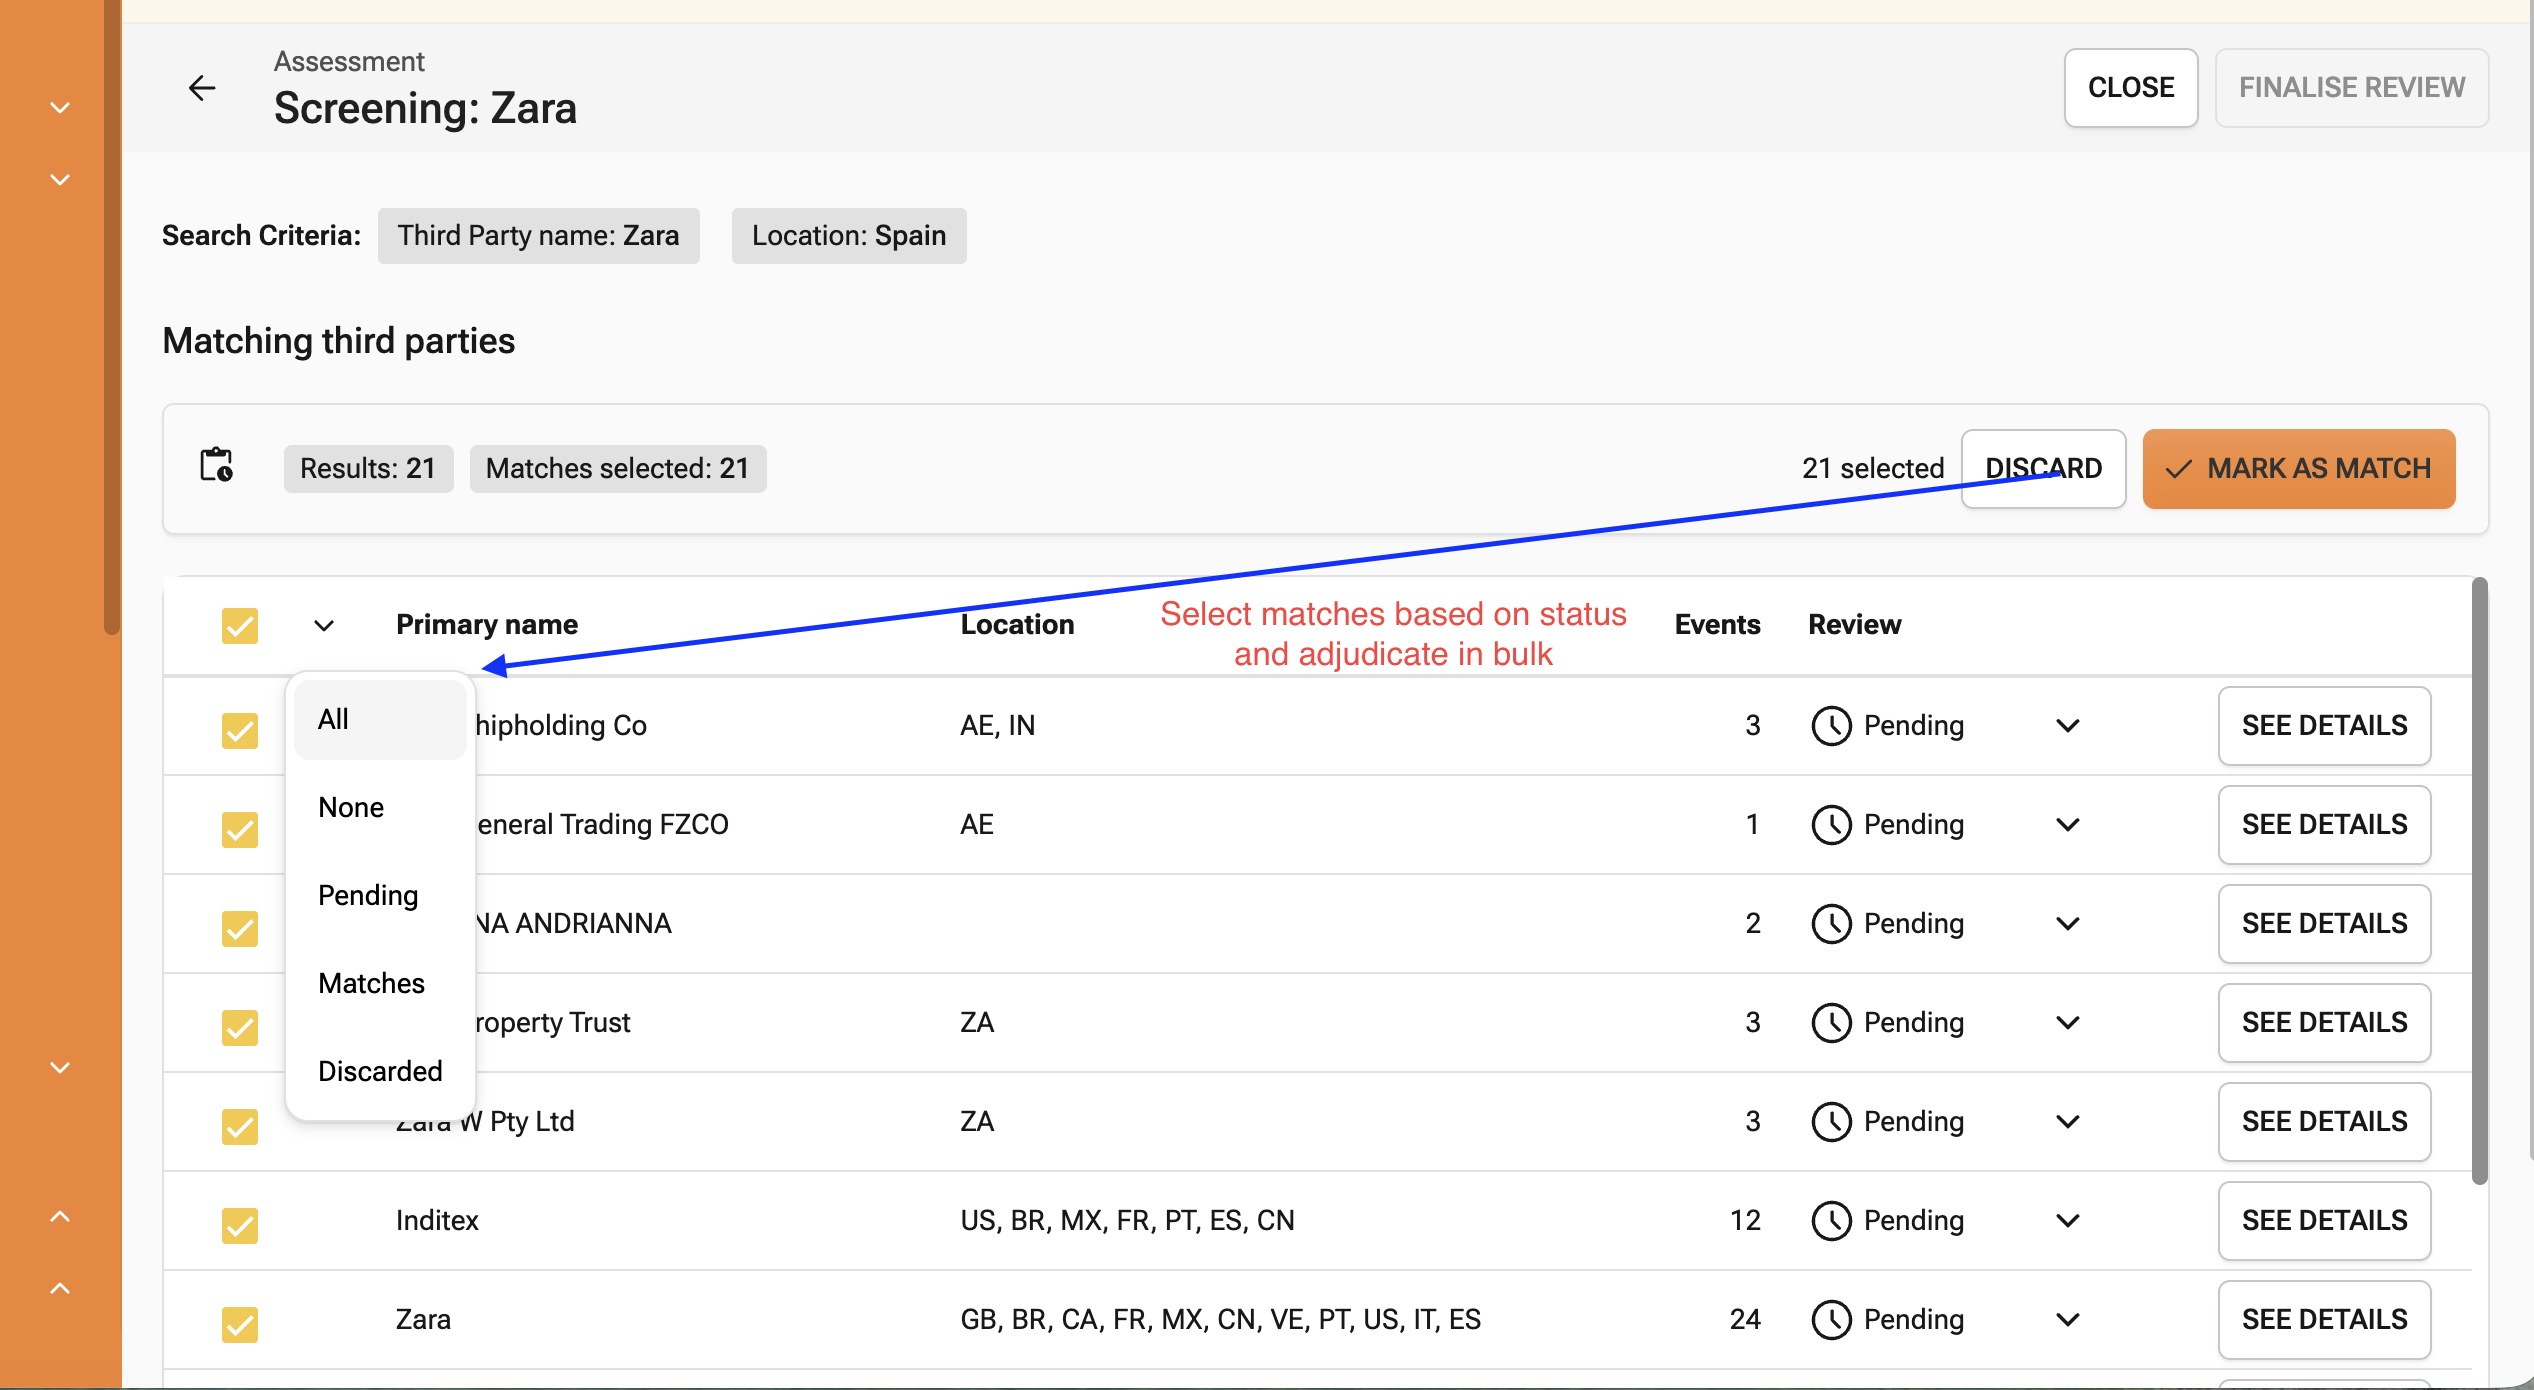Click MARK AS MATCH
This screenshot has height=1390, width=2534.
pos(2299,469)
